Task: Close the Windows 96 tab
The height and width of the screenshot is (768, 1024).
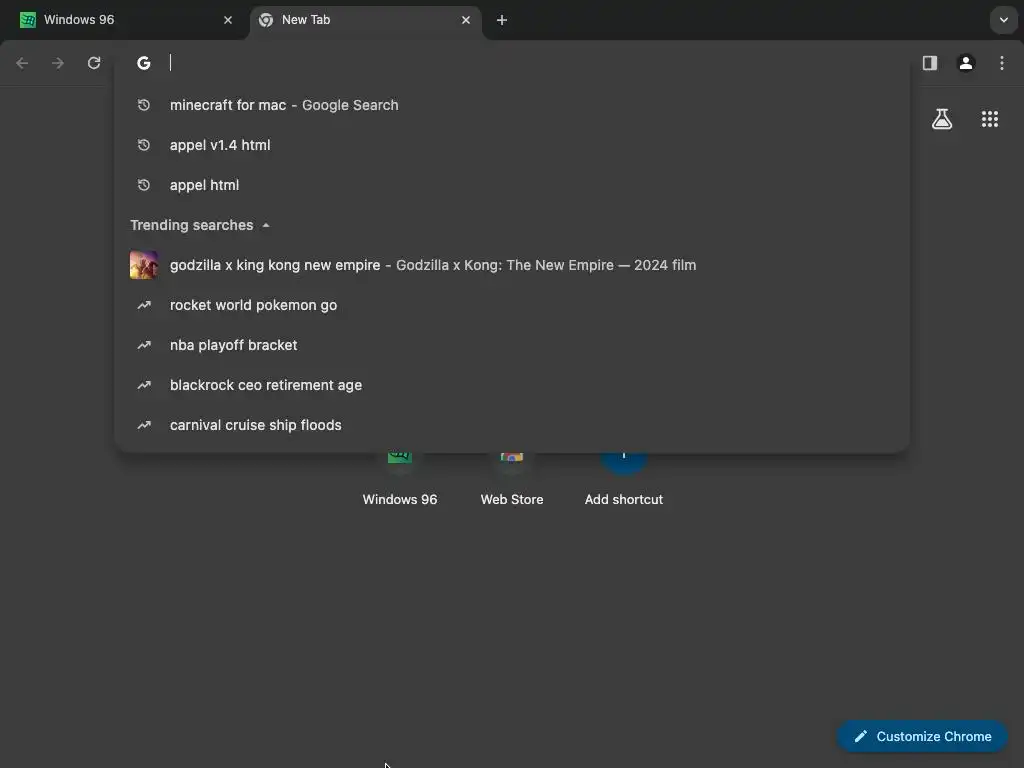Action: (228, 20)
